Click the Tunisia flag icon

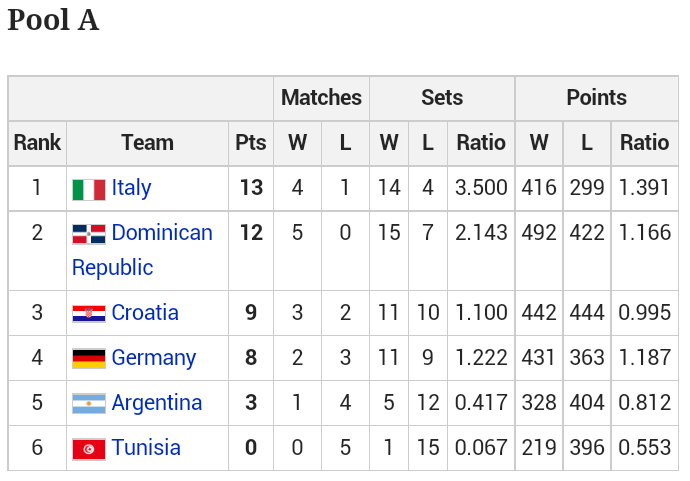[89, 449]
